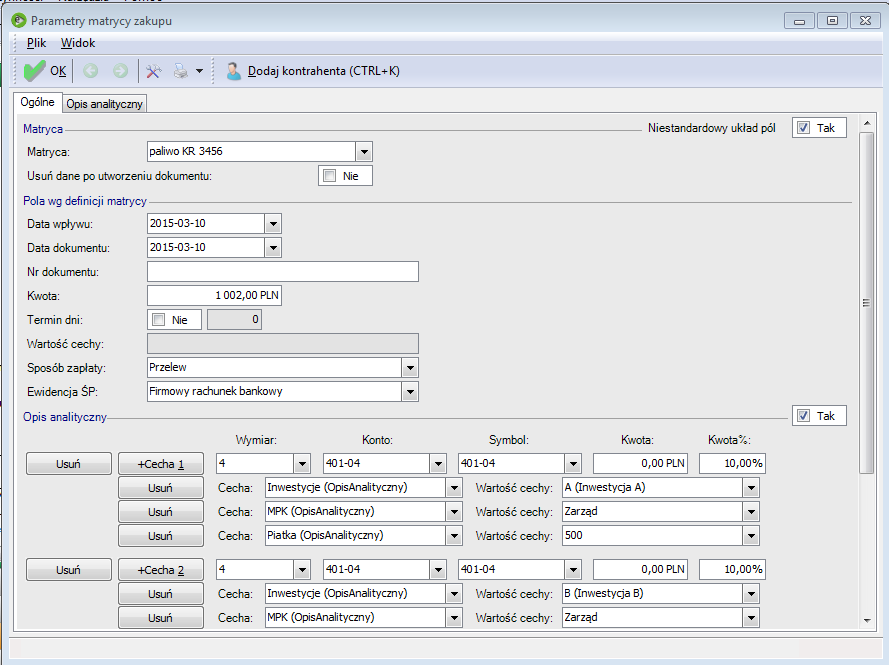Enable the Termin dni checkbox
Image resolution: width=889 pixels, height=665 pixels.
(x=159, y=320)
